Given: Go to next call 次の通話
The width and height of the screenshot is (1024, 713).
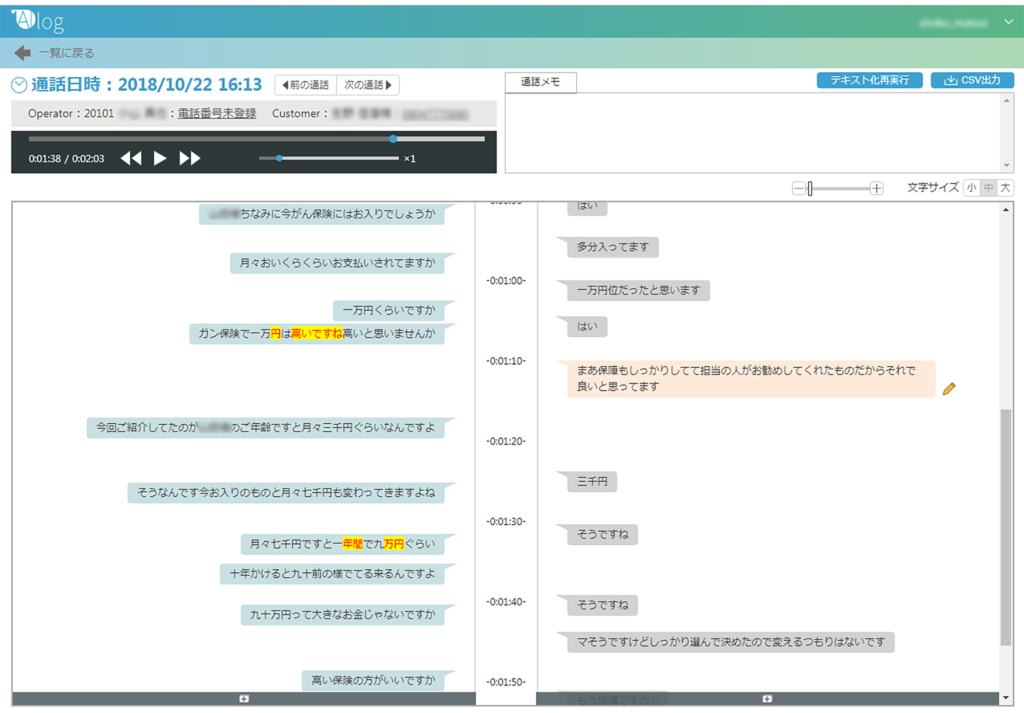Looking at the screenshot, I should (x=368, y=85).
